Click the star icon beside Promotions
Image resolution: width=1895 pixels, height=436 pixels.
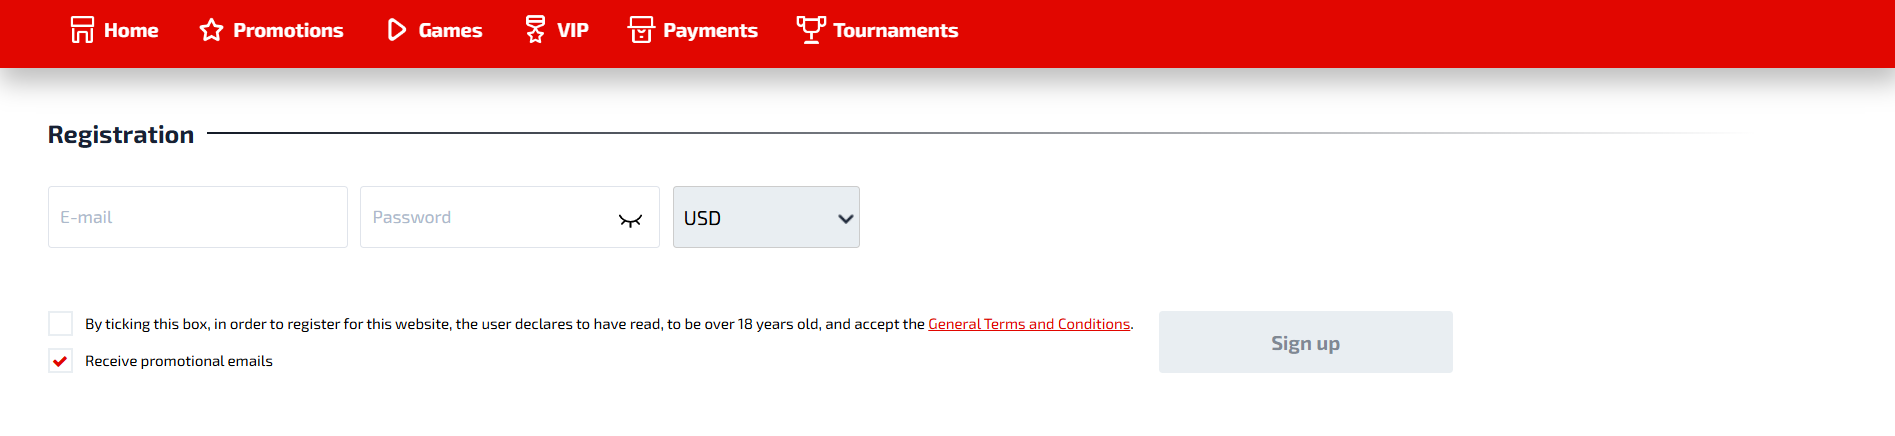(x=211, y=30)
